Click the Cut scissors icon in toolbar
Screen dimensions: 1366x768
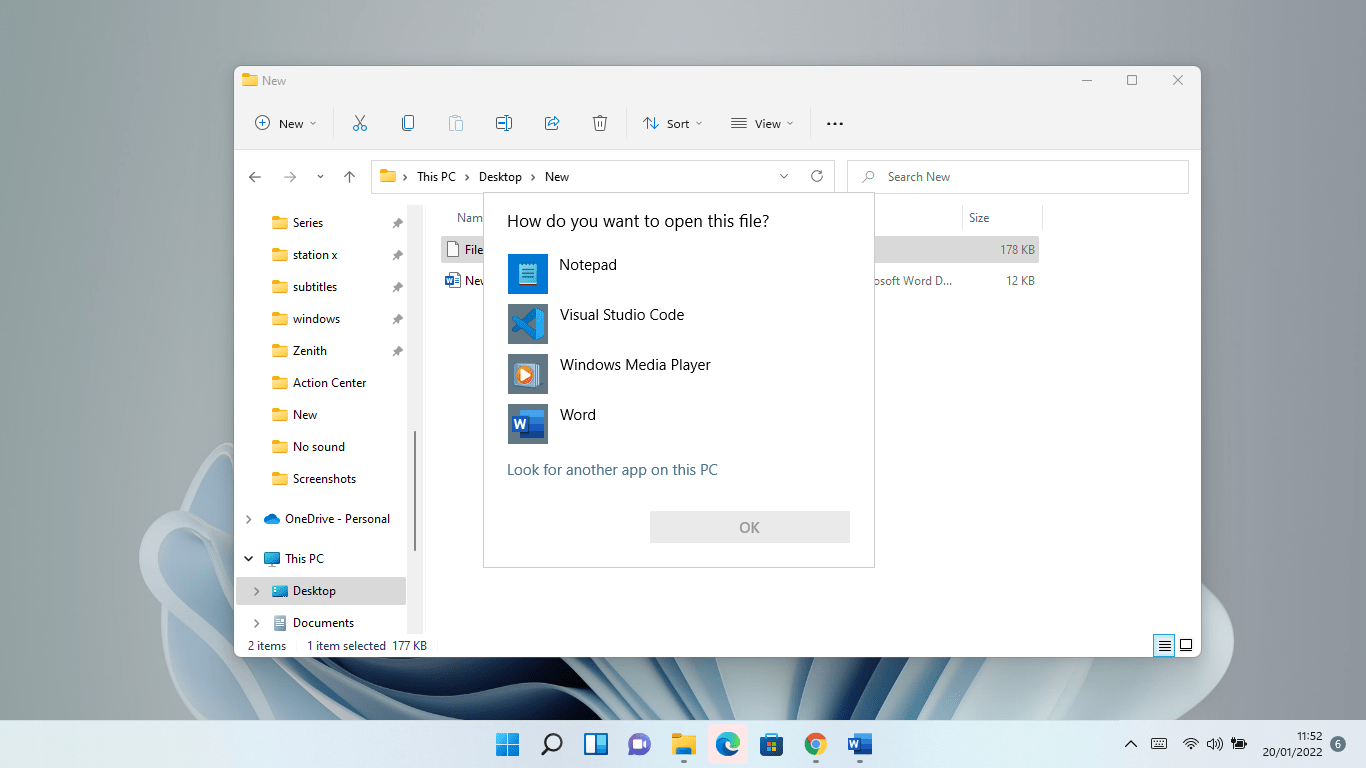tap(360, 123)
